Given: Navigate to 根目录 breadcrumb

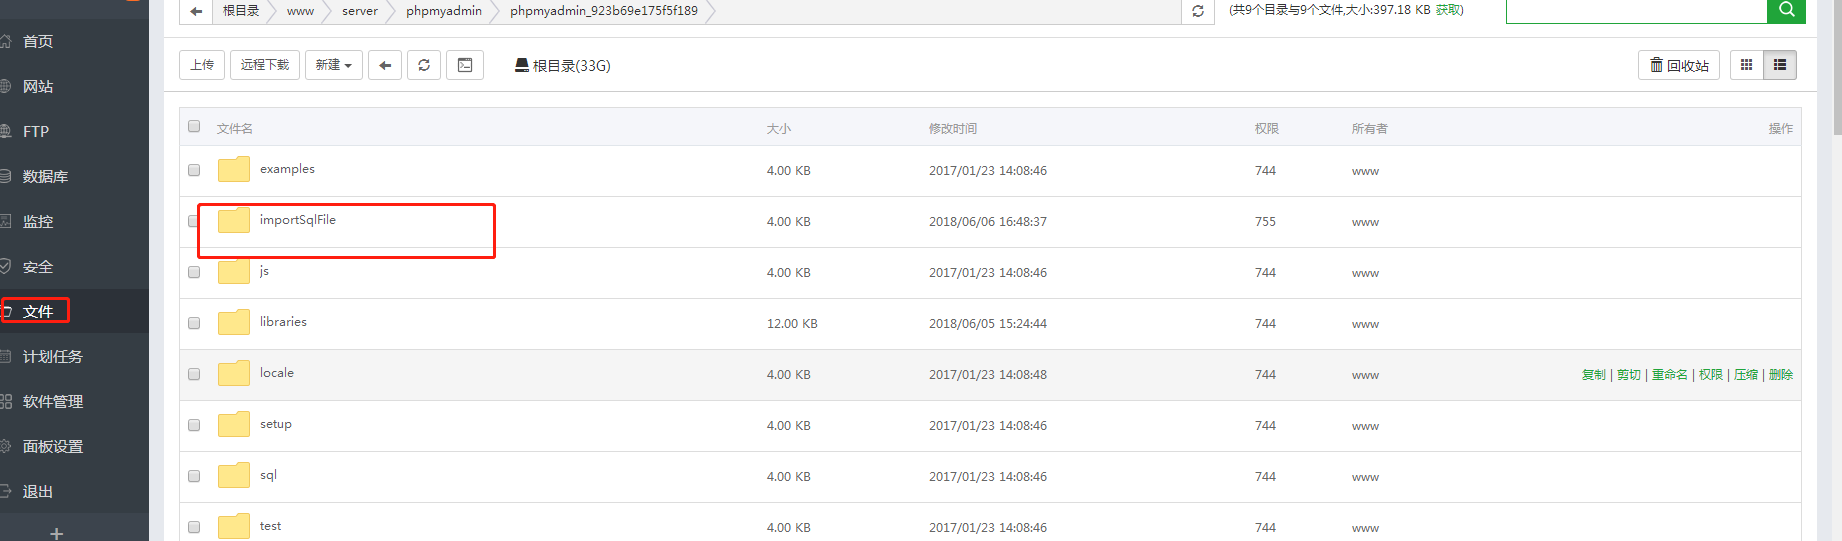Looking at the screenshot, I should click(241, 11).
